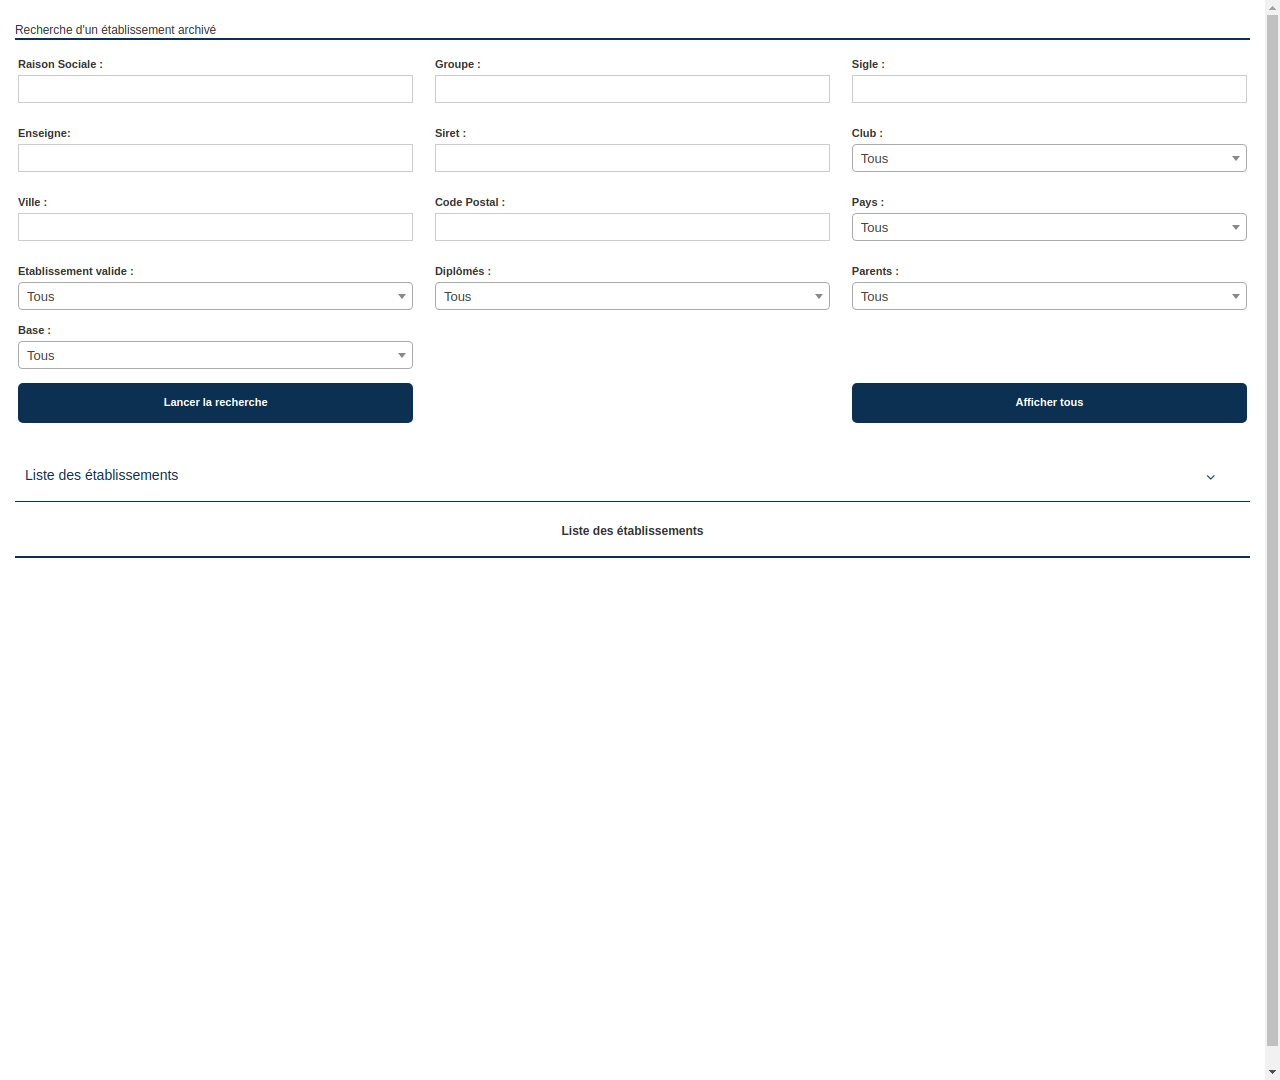Click the Liste des établissements title bar
The width and height of the screenshot is (1280, 1080).
point(632,531)
